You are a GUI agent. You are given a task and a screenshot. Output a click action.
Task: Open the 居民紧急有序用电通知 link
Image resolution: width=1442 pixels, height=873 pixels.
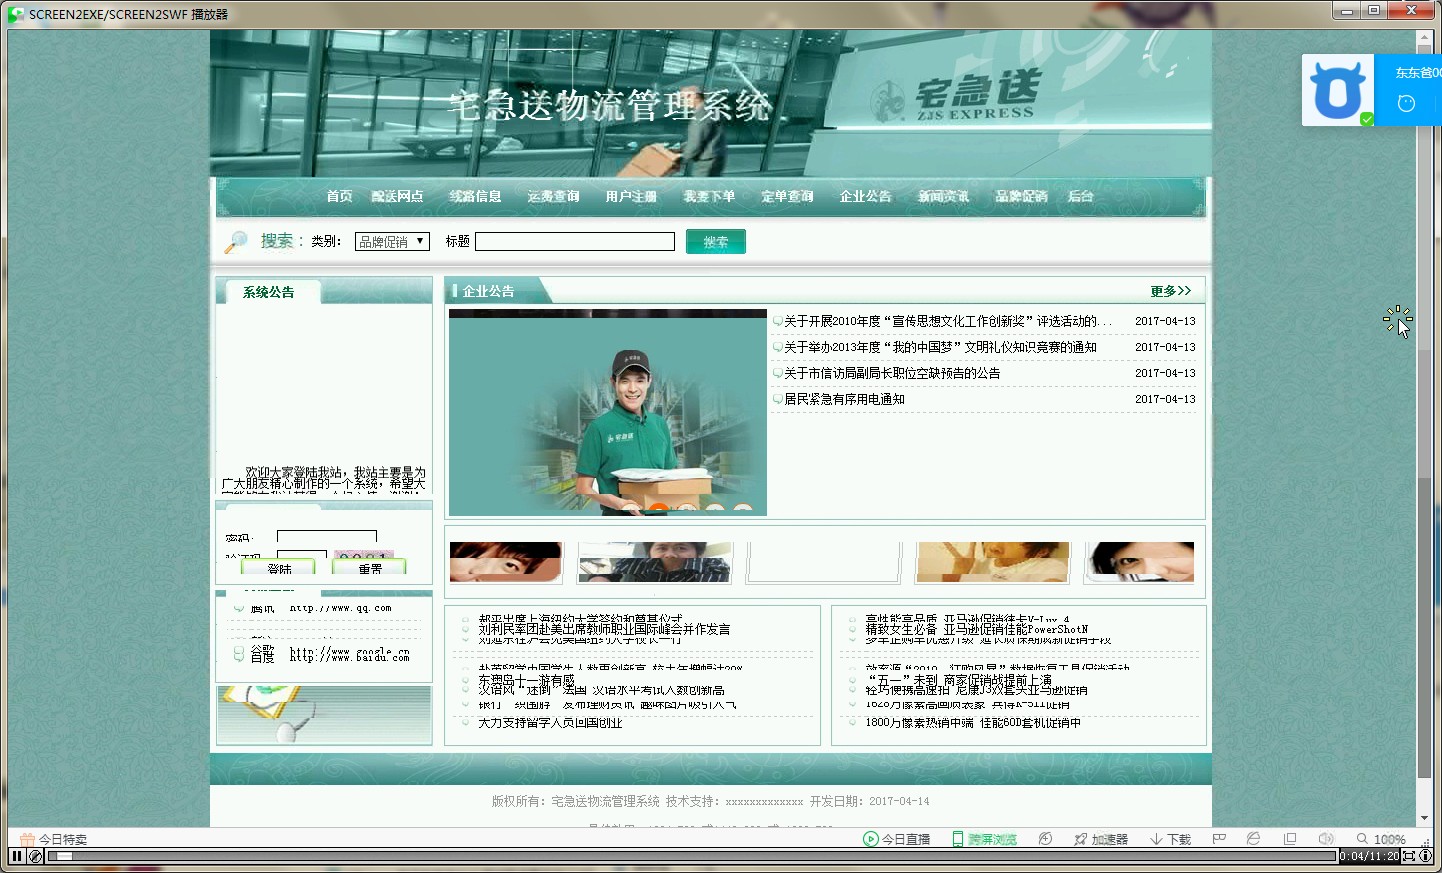[x=844, y=399]
